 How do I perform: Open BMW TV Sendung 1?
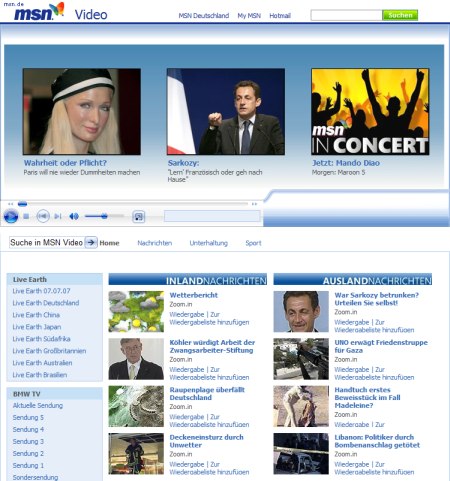coord(28,466)
